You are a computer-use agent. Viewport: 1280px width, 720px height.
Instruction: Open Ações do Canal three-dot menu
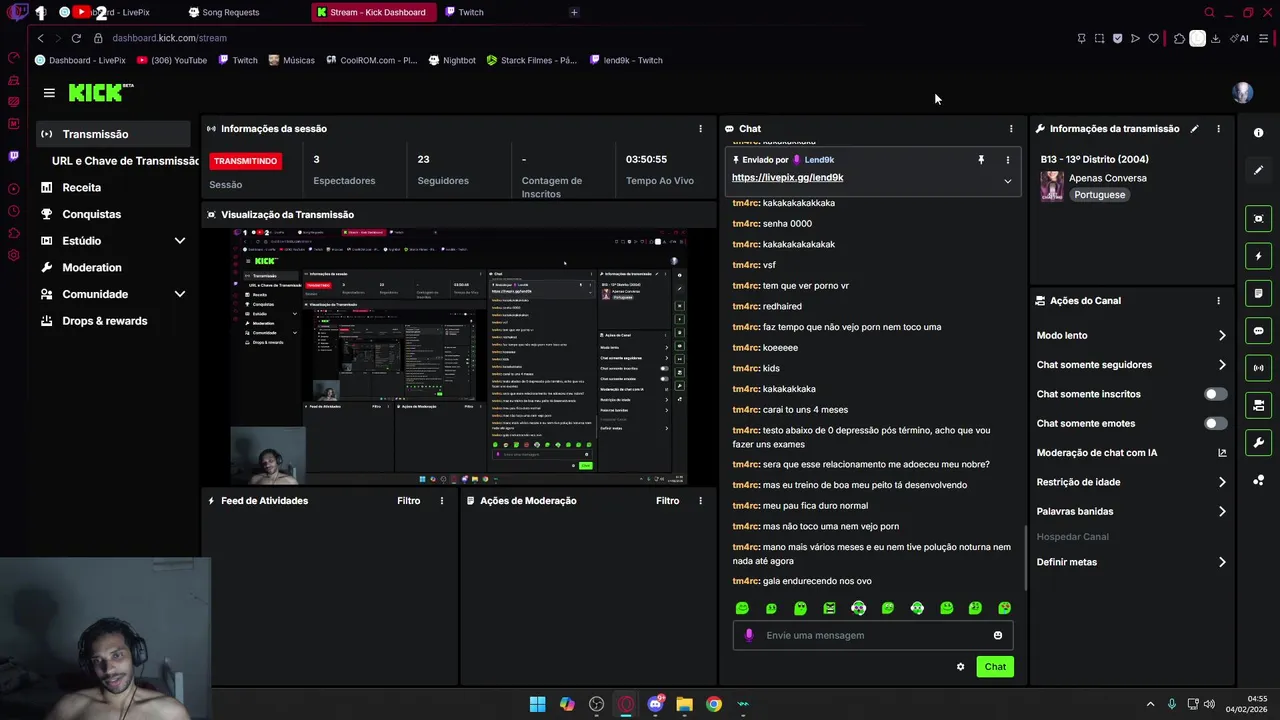coord(1218,301)
